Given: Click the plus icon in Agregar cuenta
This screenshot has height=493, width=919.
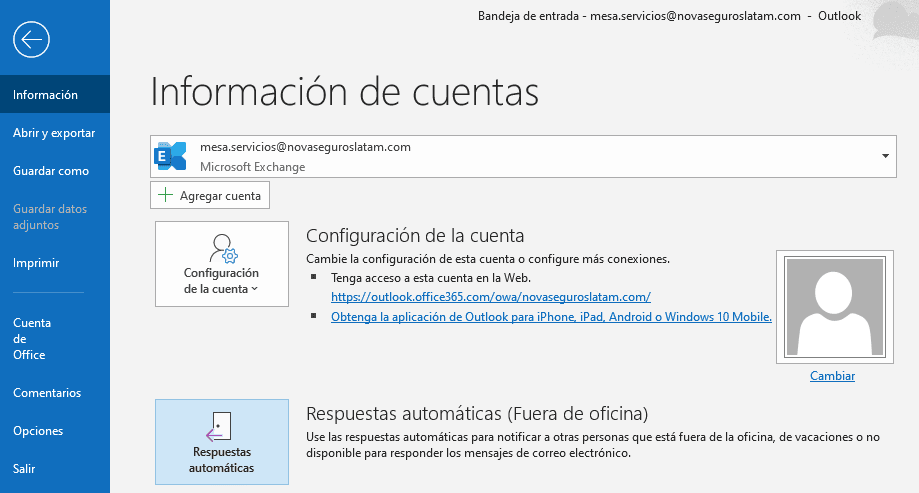Looking at the screenshot, I should [x=165, y=196].
